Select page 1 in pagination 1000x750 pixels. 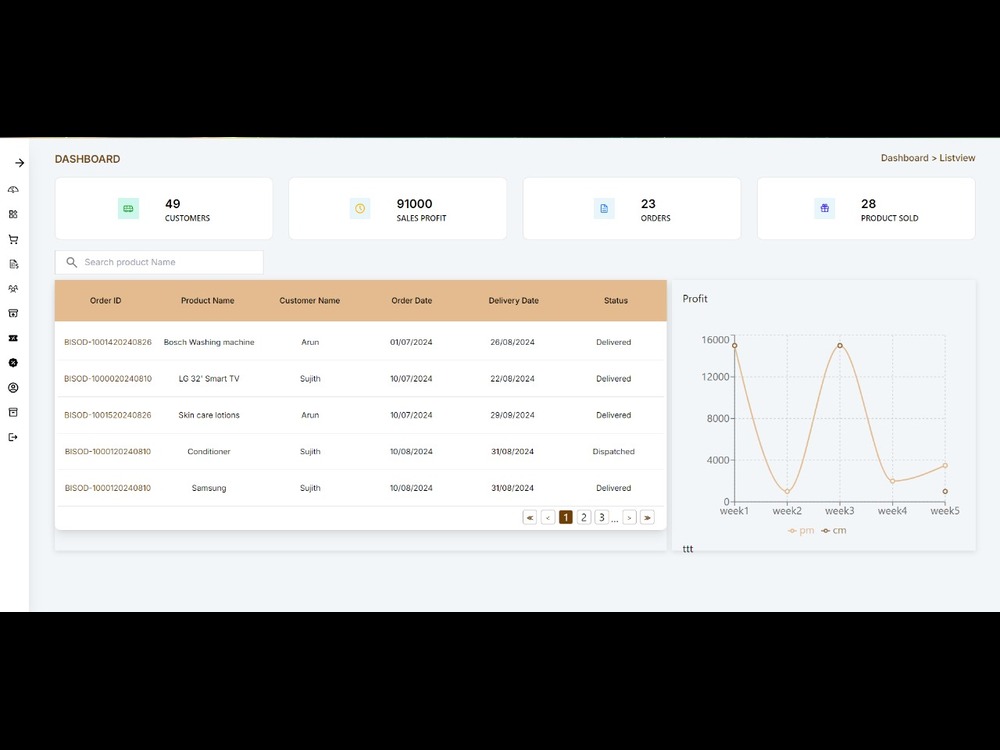[566, 517]
